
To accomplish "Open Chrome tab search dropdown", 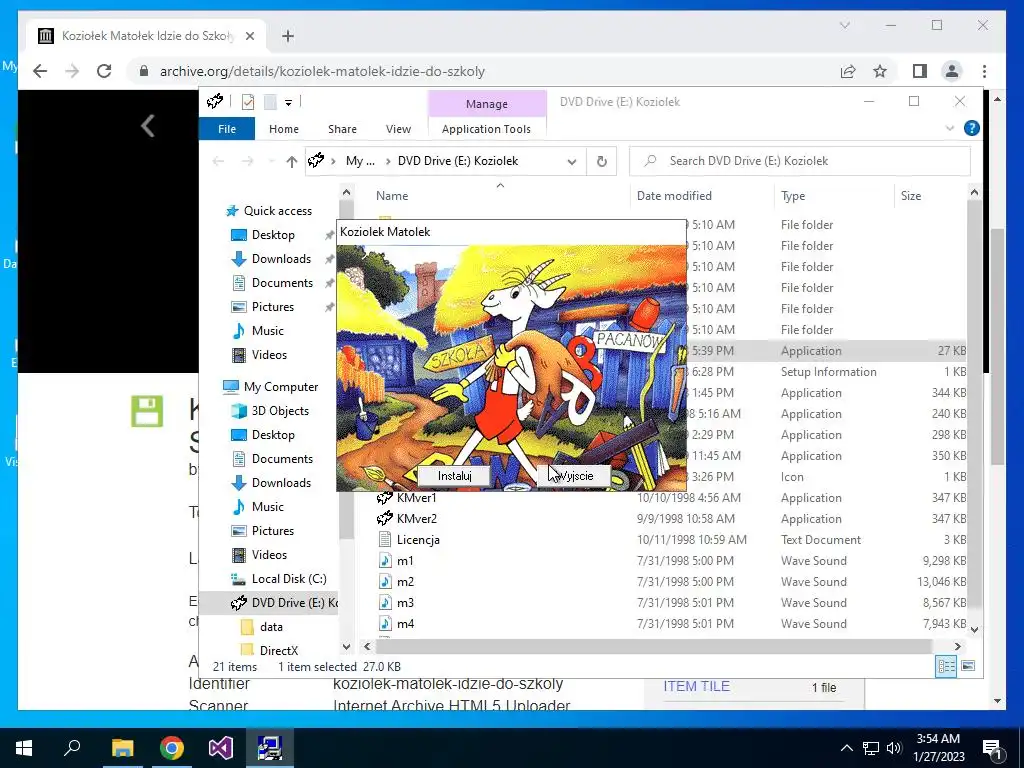I will 844,25.
